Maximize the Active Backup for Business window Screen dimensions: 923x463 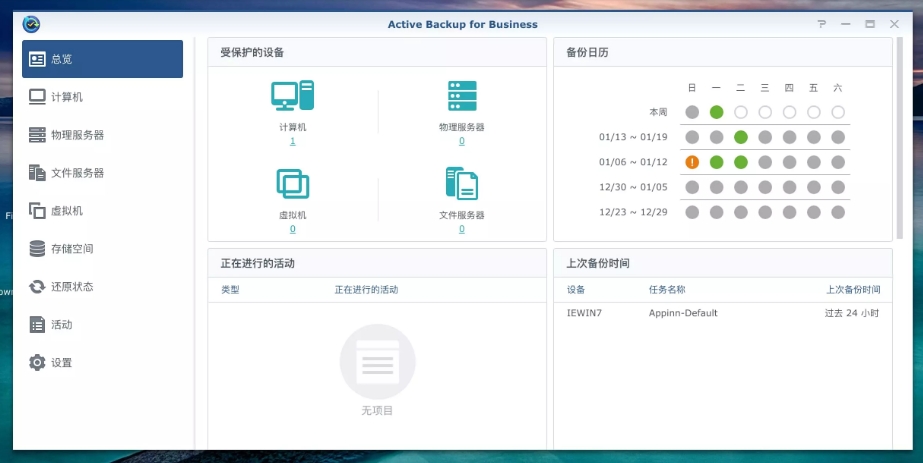pos(870,24)
